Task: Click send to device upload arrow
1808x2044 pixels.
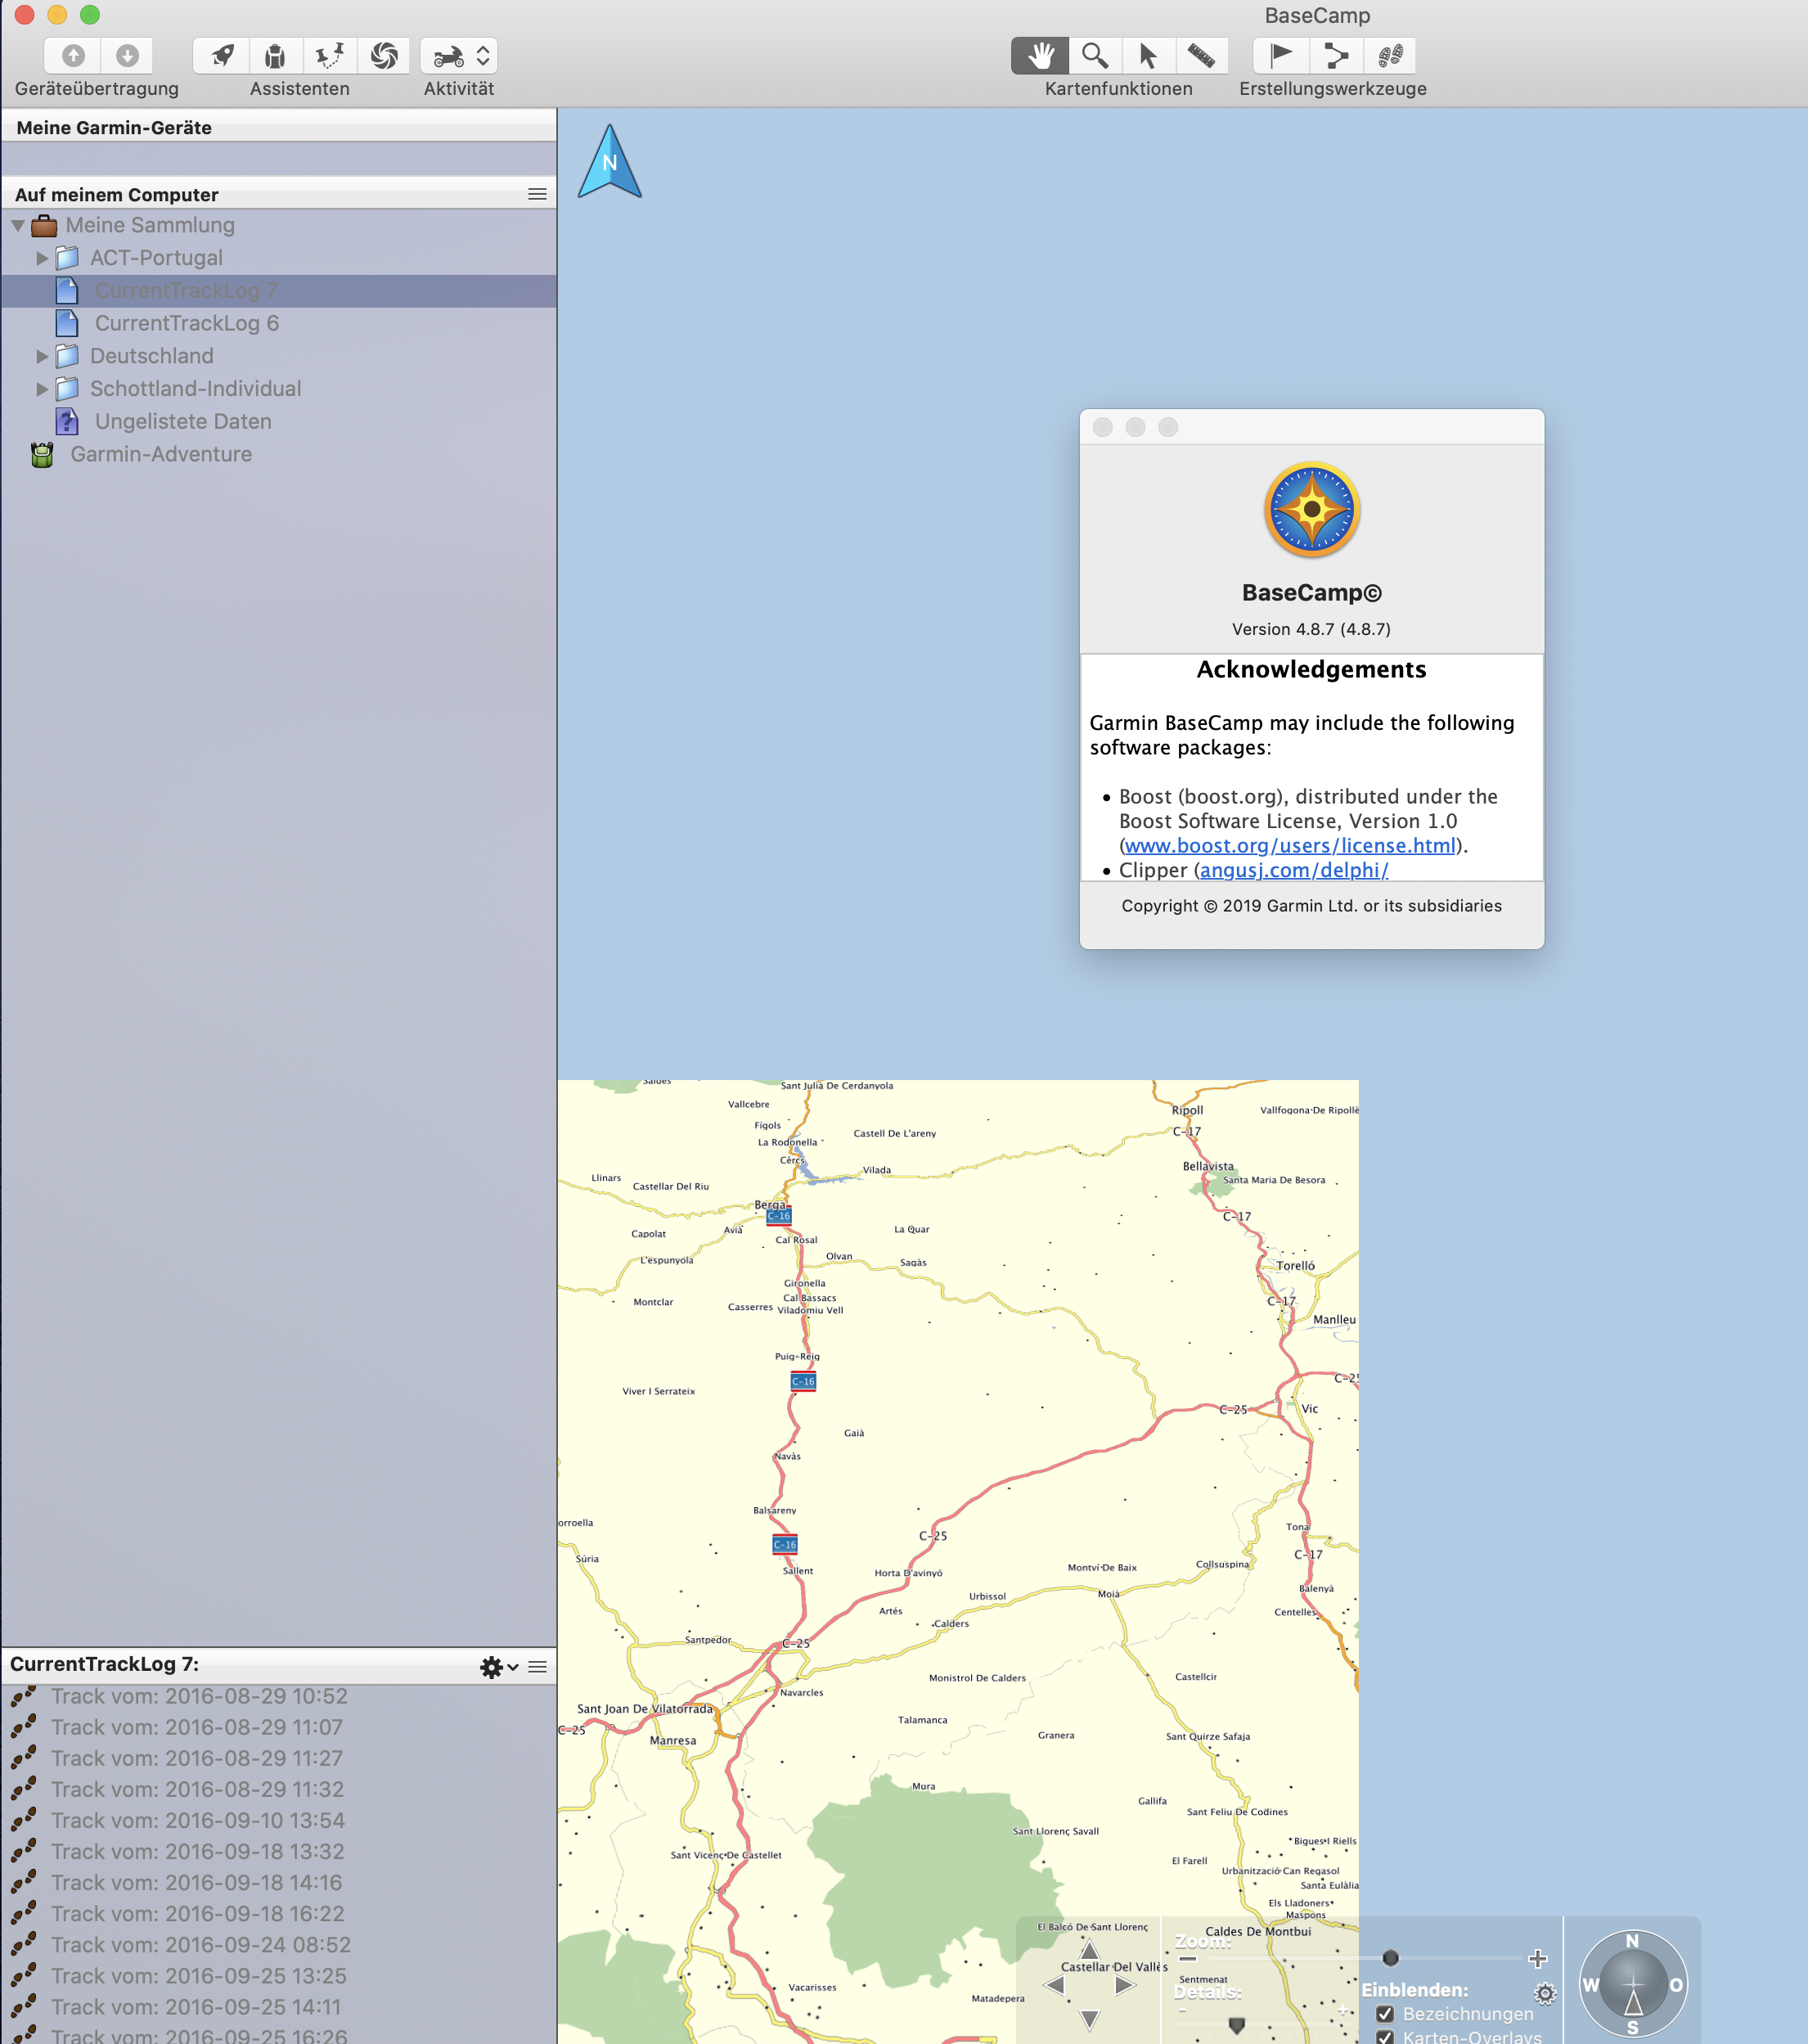Action: [74, 56]
